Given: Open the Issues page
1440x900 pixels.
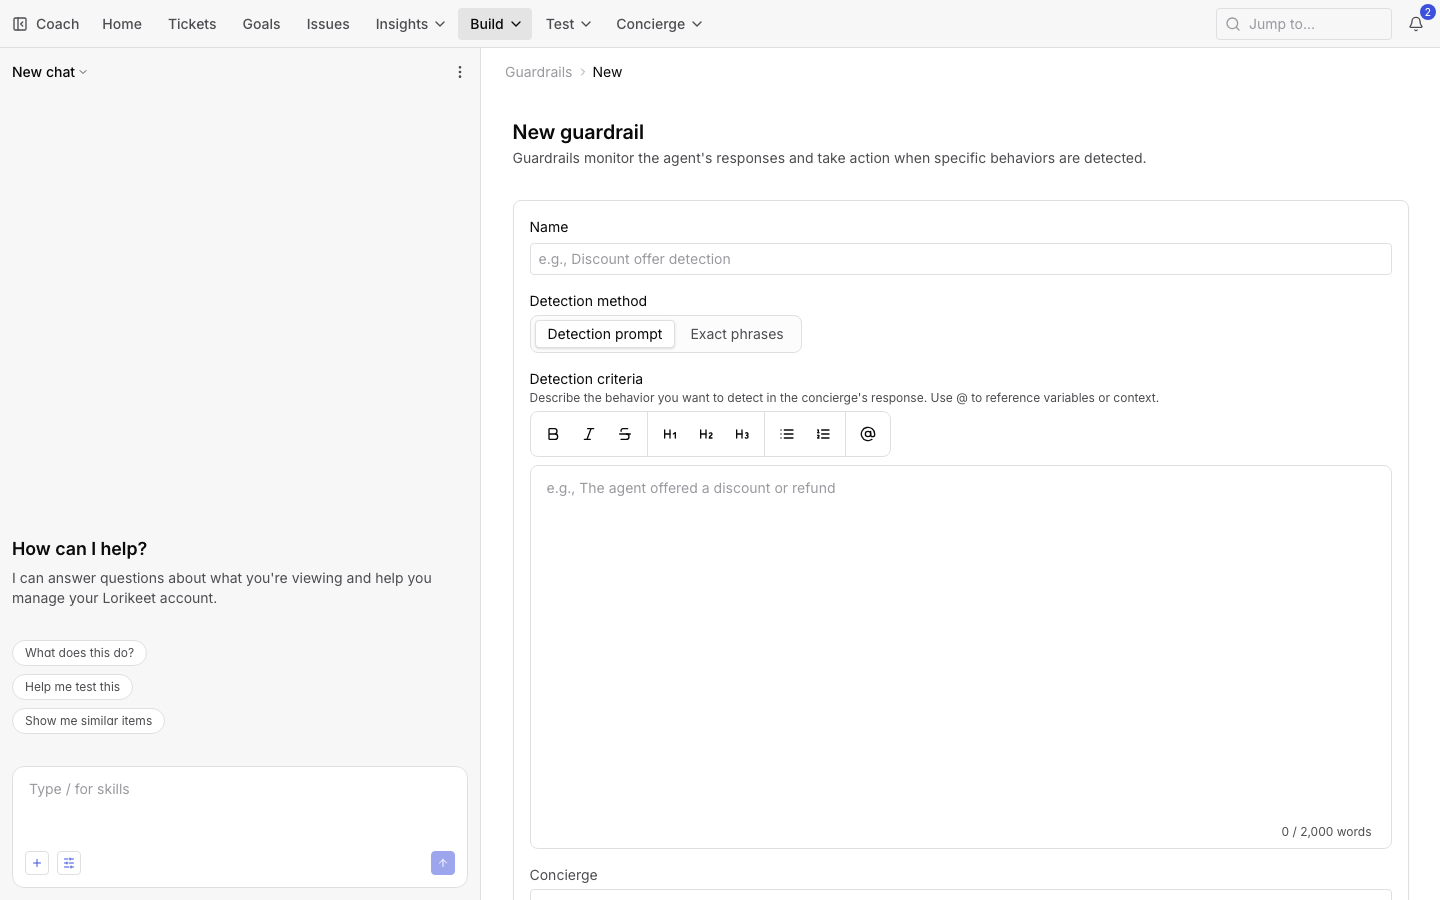Looking at the screenshot, I should (x=328, y=24).
